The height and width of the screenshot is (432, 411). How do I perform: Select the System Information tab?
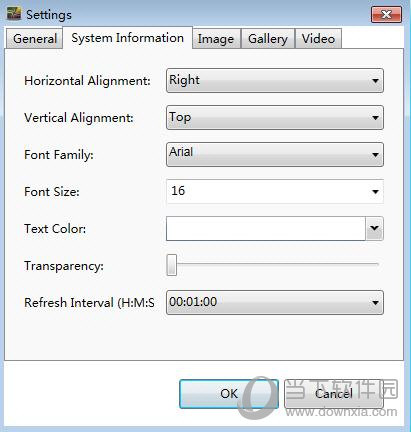tap(128, 38)
